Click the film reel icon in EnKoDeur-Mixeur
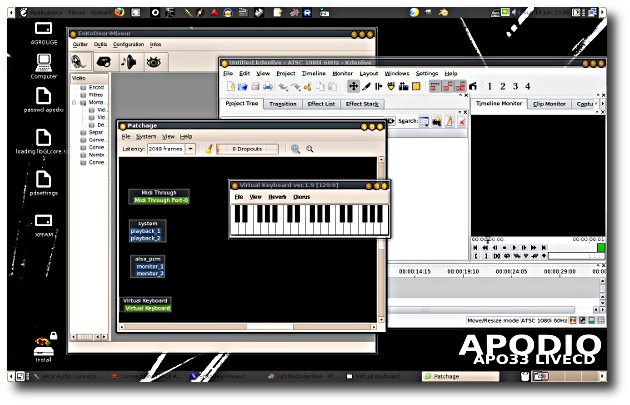Screen dimensions: 630x405 click(x=80, y=62)
